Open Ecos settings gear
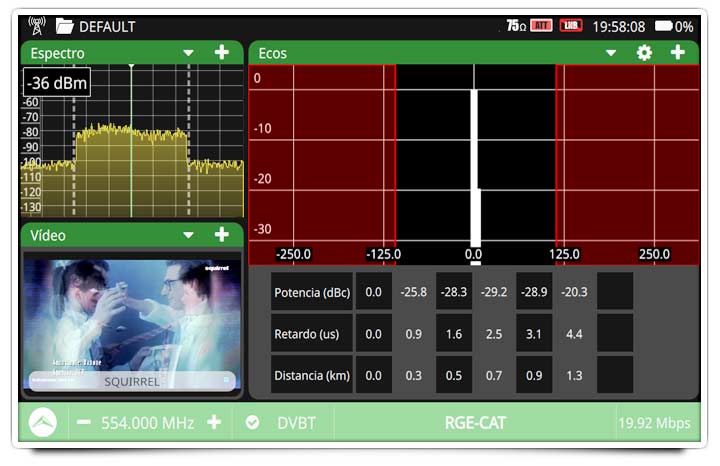This screenshot has width=720, height=466. [x=644, y=53]
